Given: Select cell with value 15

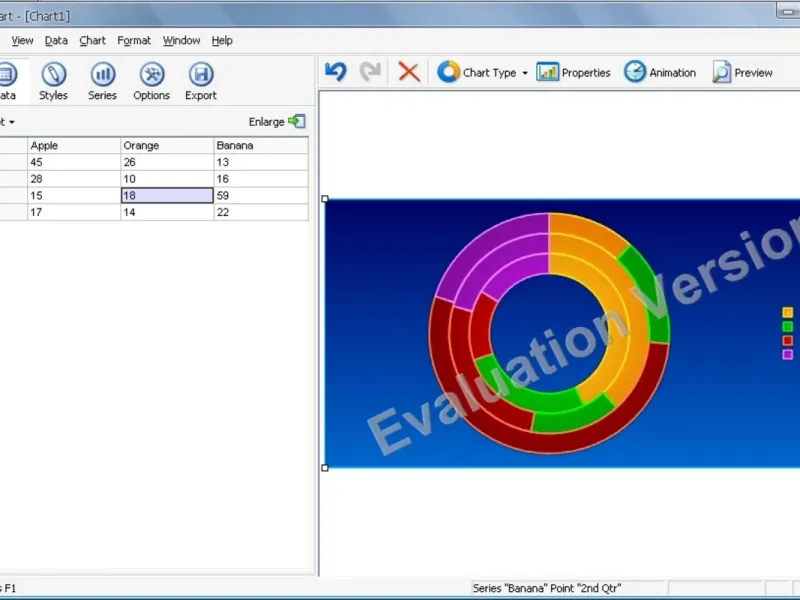Looking at the screenshot, I should pos(74,195).
